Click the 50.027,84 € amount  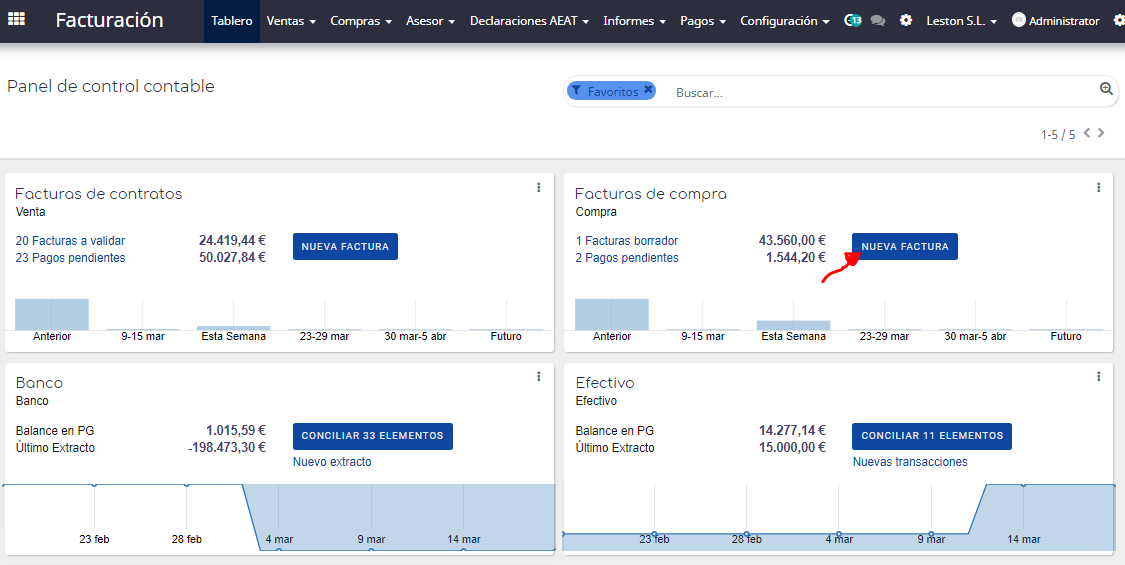(x=232, y=258)
